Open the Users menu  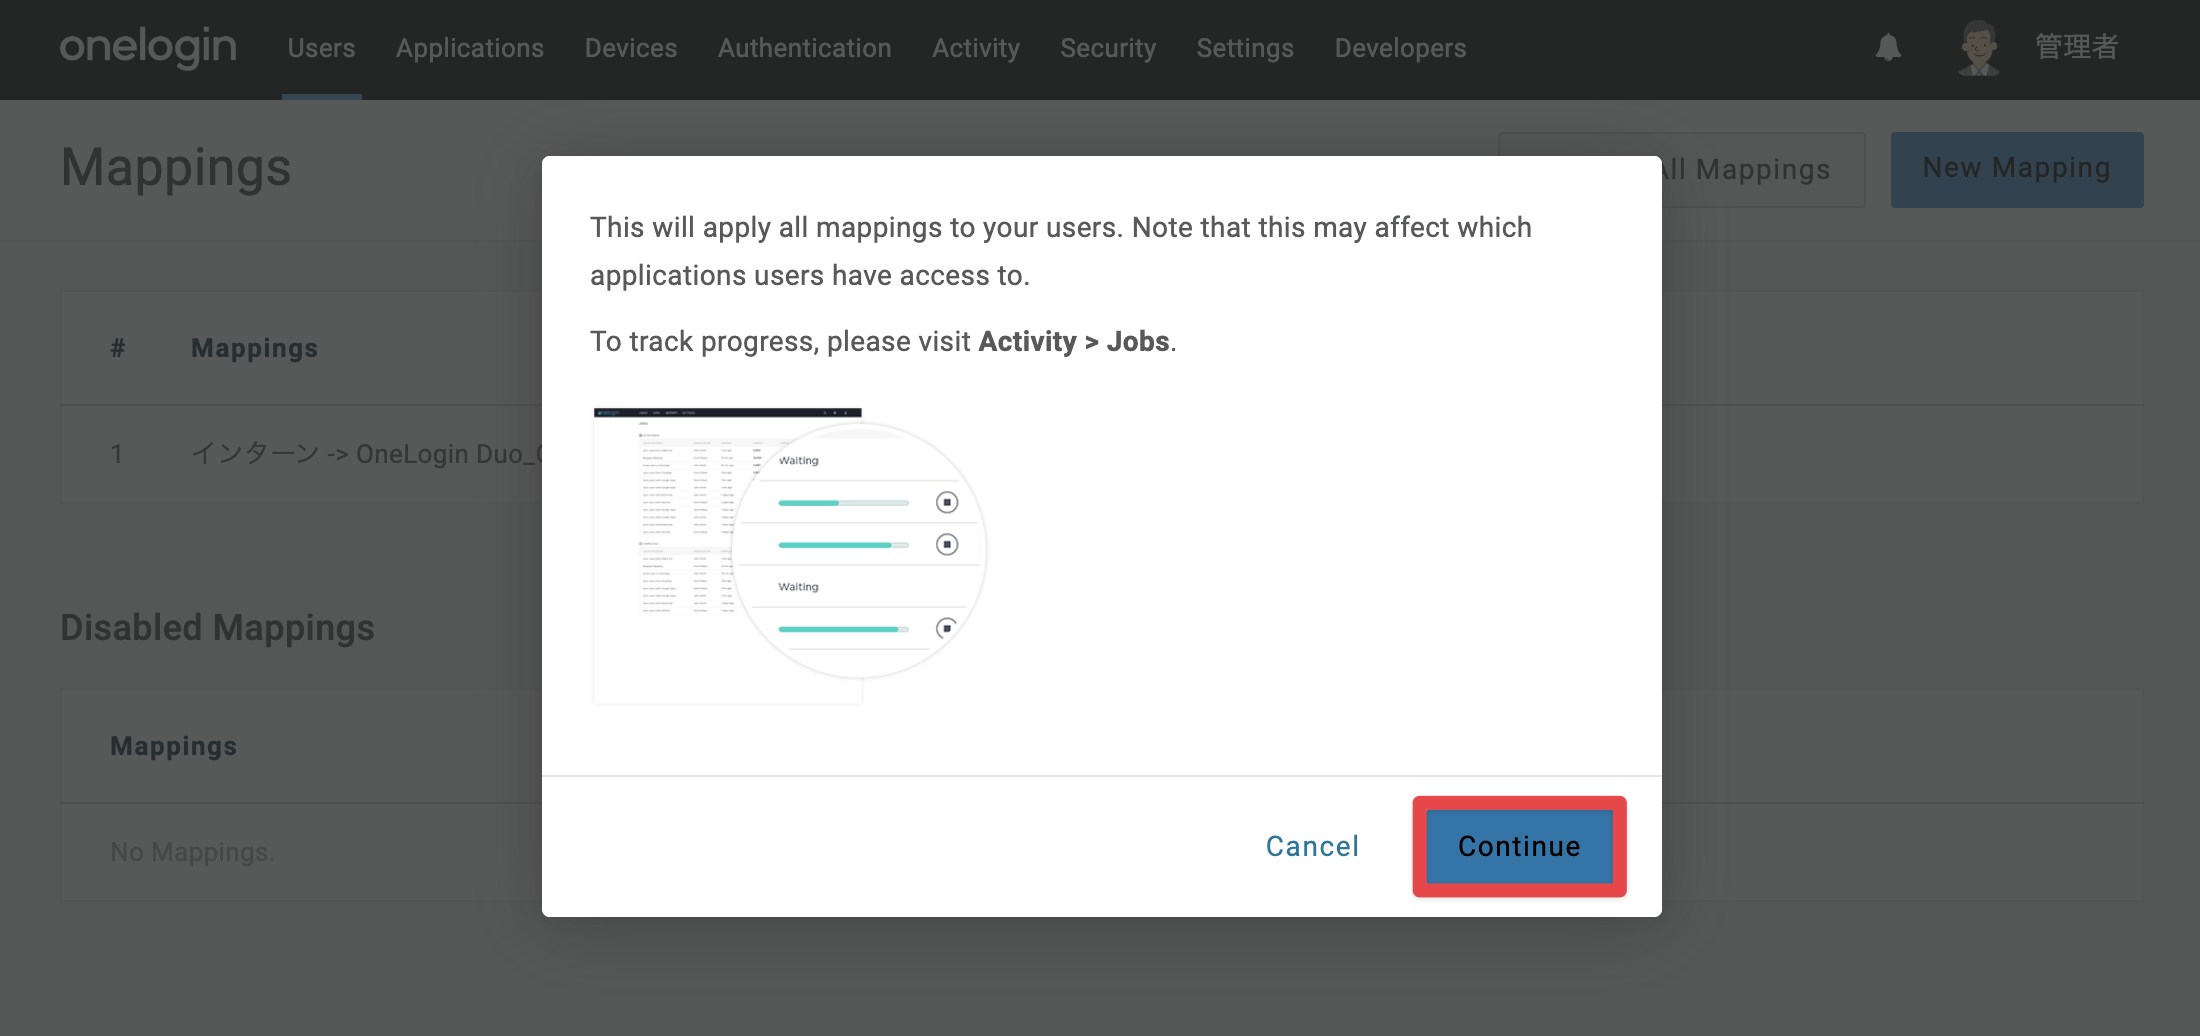(321, 48)
